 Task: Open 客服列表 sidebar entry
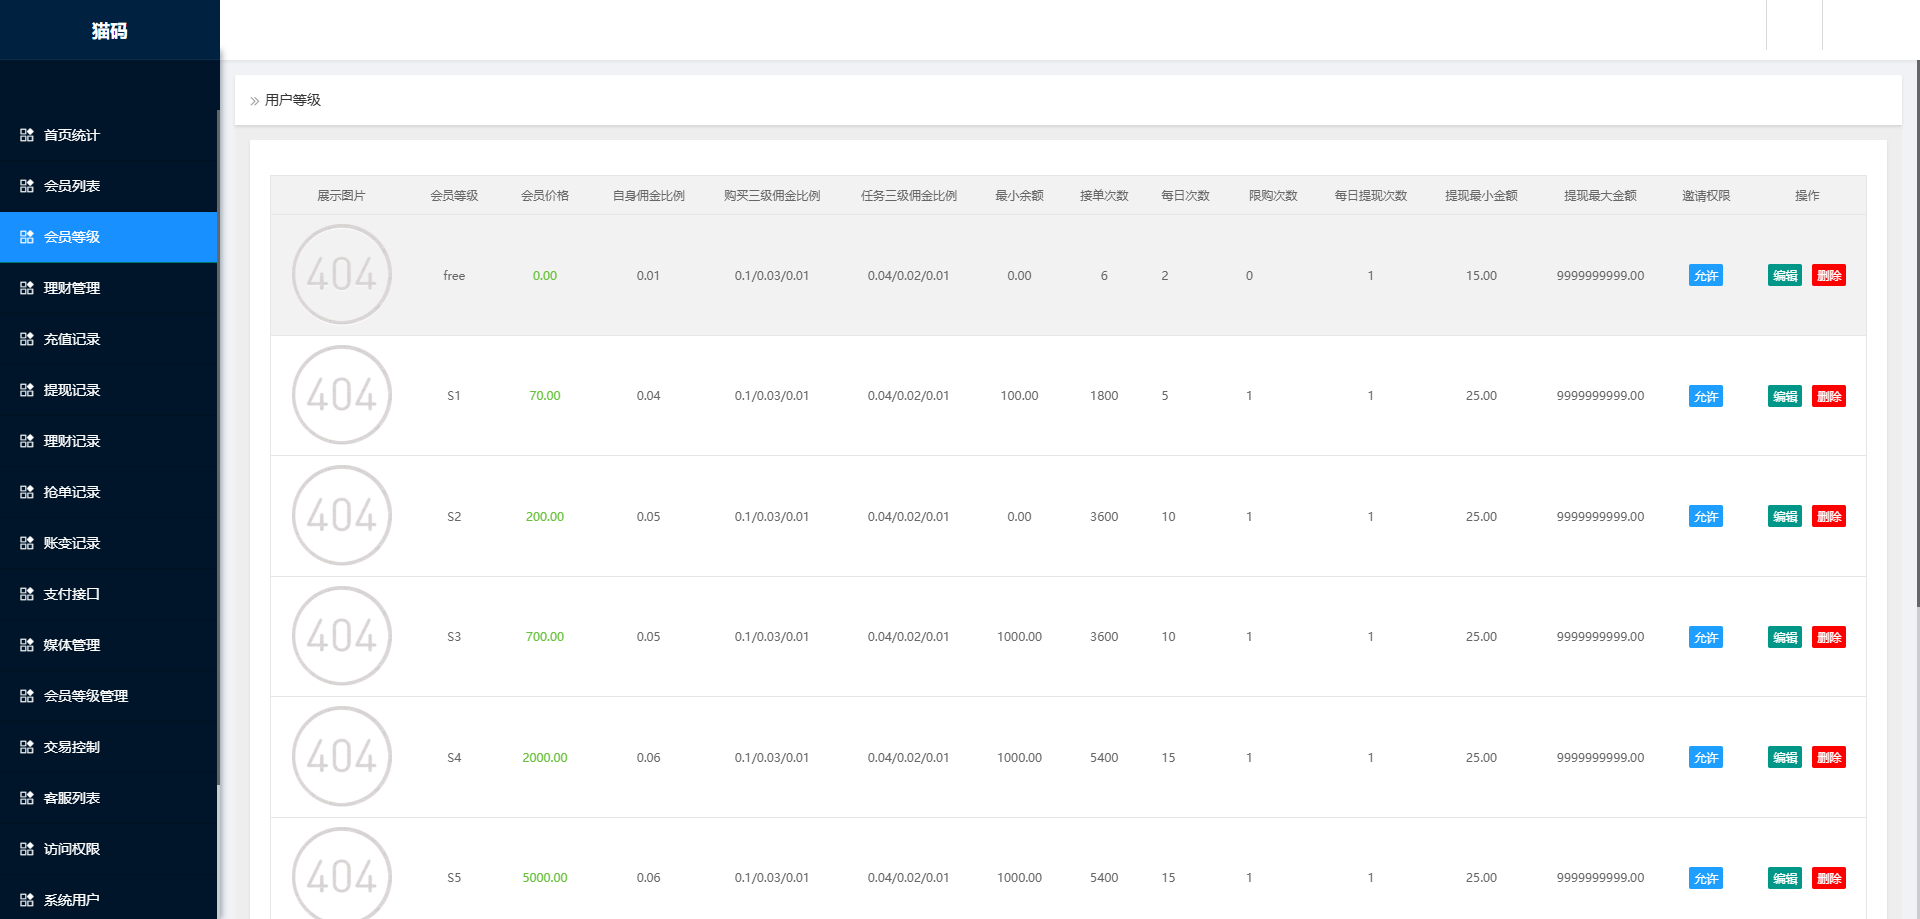coord(72,798)
